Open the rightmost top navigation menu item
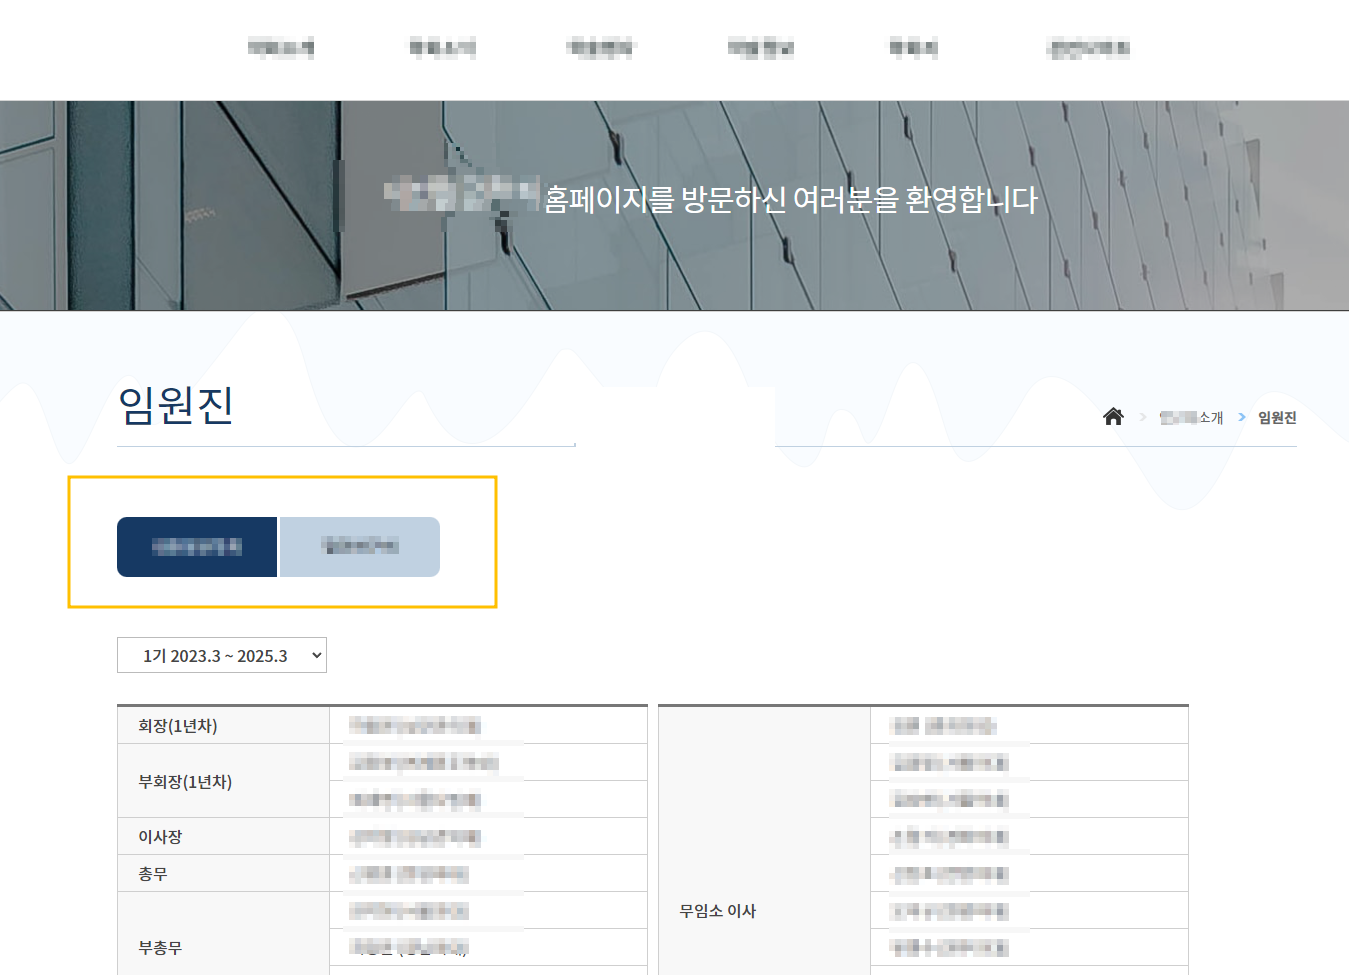Viewport: 1349px width, 975px height. [x=1087, y=48]
